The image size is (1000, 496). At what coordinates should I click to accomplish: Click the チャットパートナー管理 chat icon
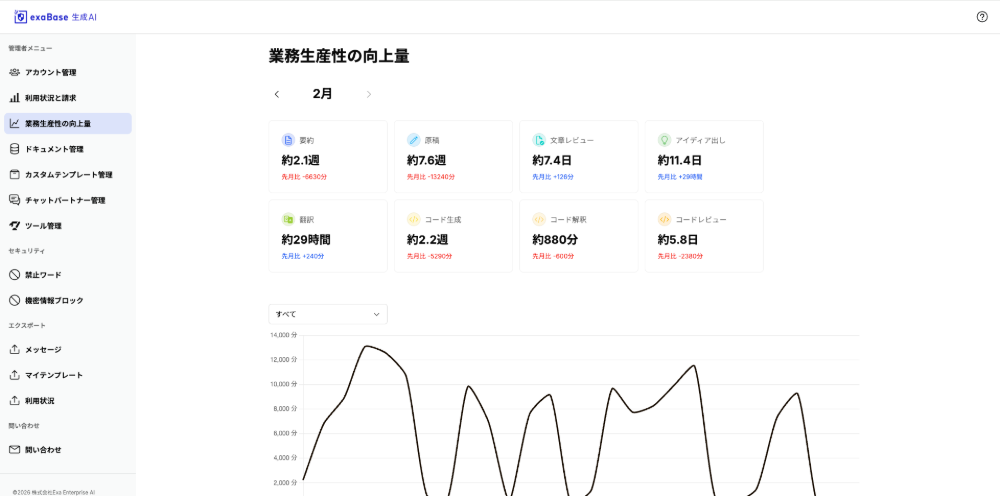(15, 200)
